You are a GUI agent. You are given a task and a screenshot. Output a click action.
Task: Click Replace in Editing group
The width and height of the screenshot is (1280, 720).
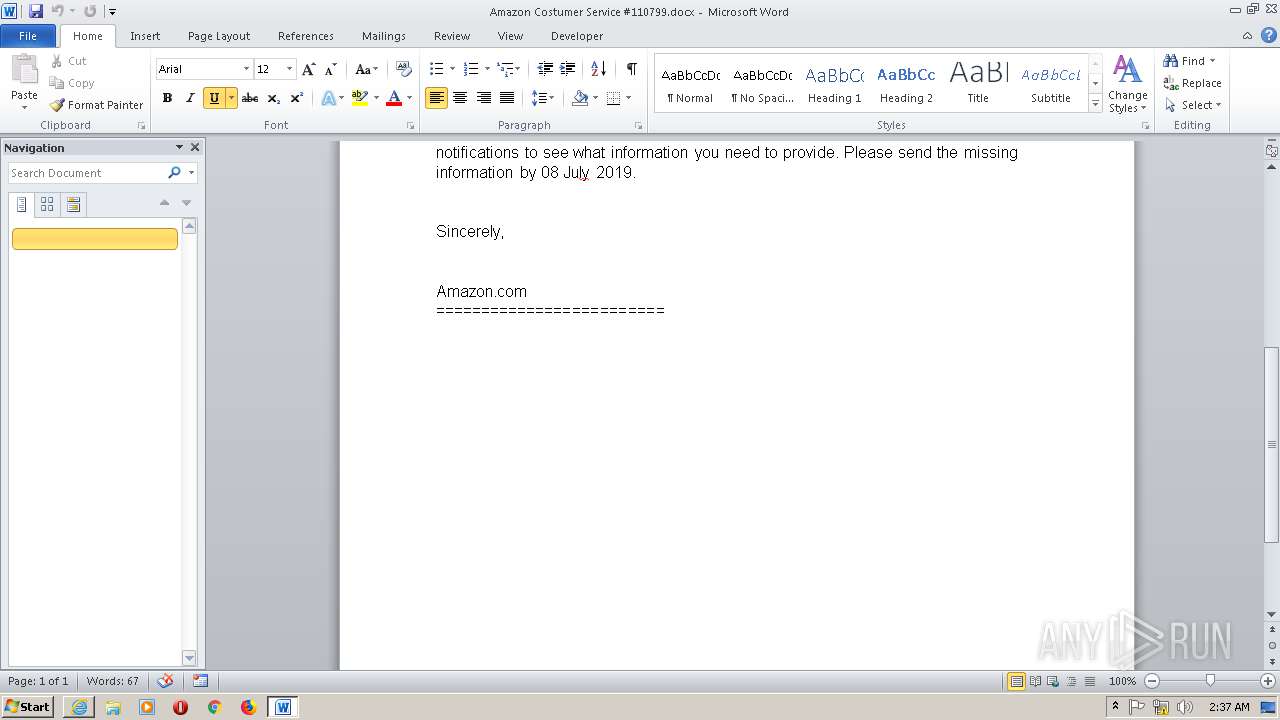(x=1192, y=83)
